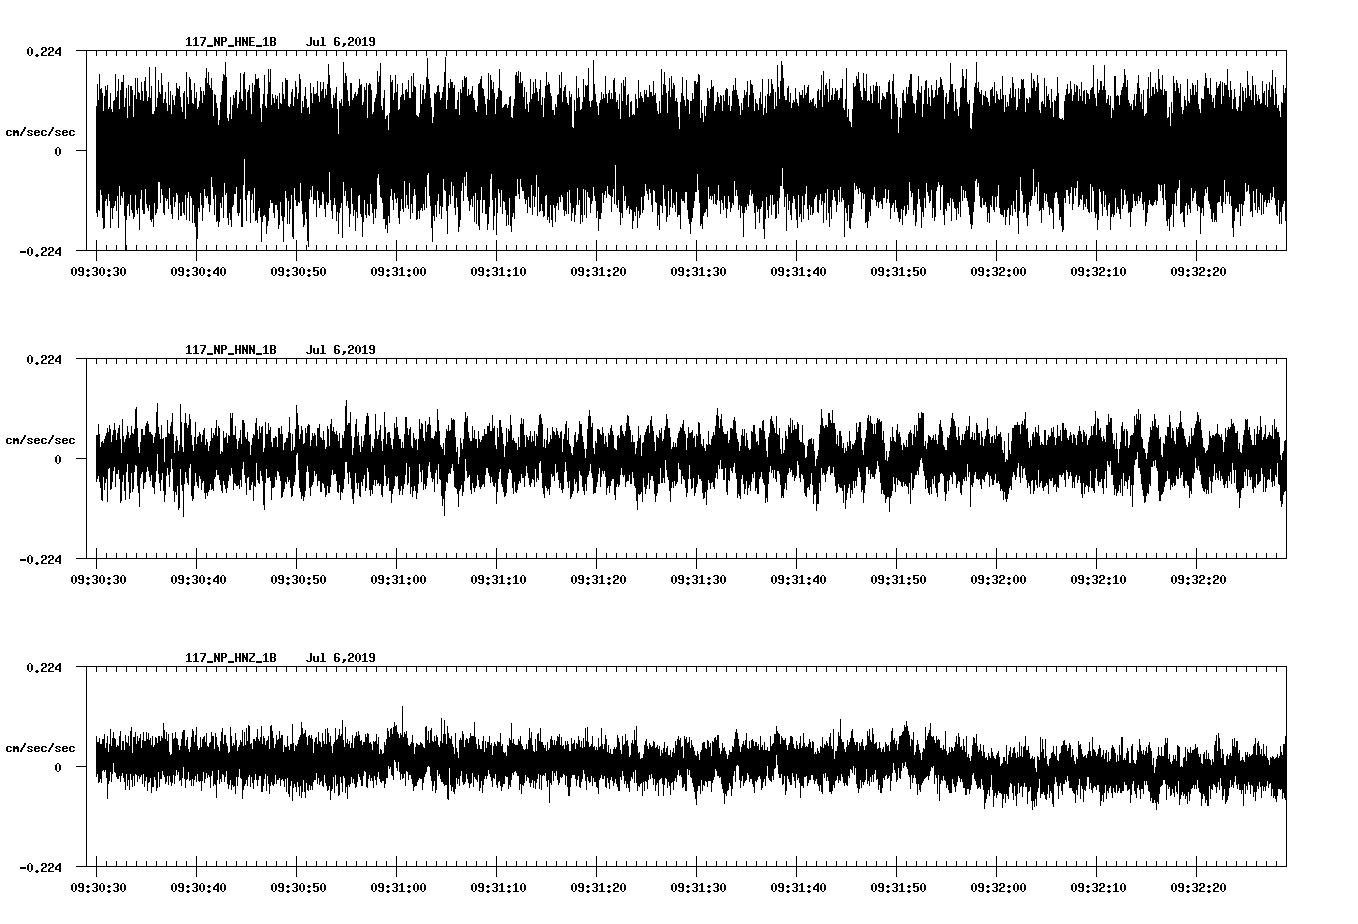Click the 09:32:10 time label under HNZ plot
The height and width of the screenshot is (924, 1358).
(1098, 887)
